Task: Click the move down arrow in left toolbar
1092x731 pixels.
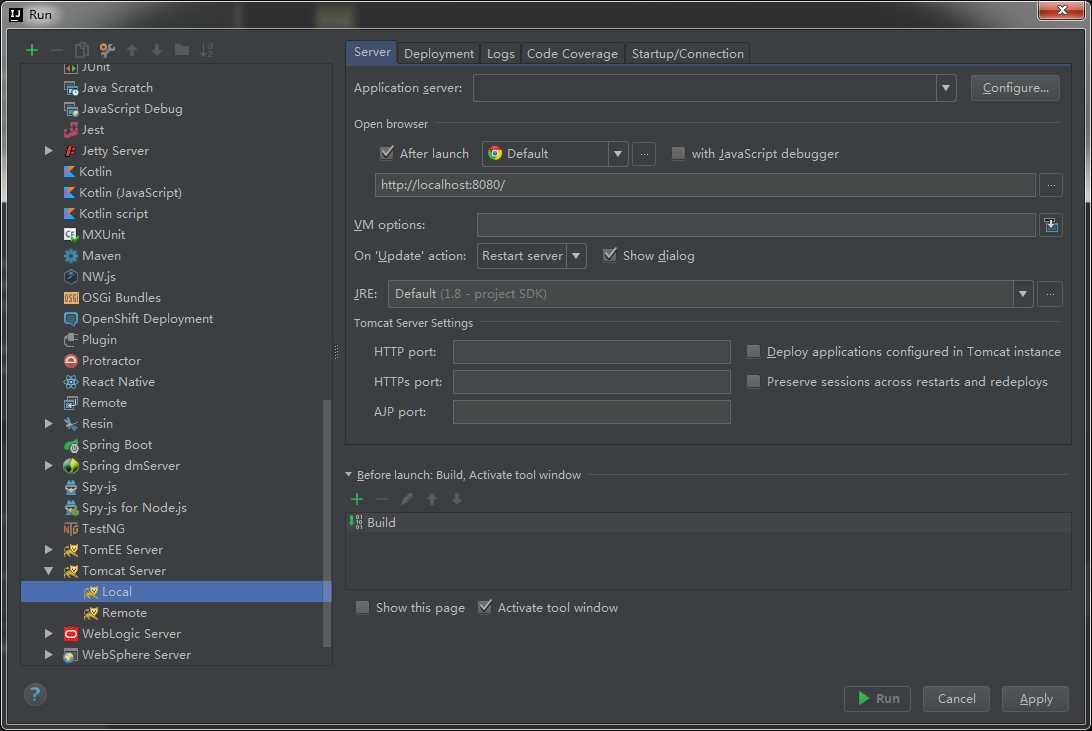Action: 157,49
